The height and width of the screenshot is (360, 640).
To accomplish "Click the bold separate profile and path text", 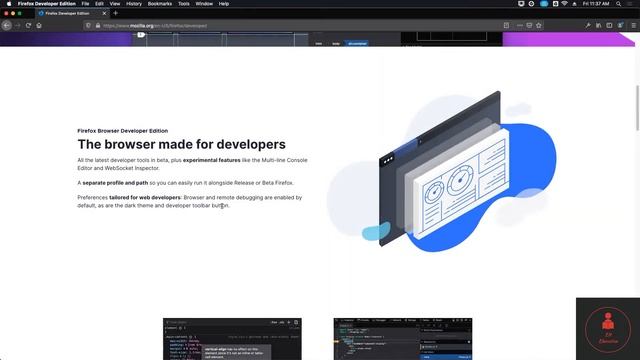I will pos(115,183).
